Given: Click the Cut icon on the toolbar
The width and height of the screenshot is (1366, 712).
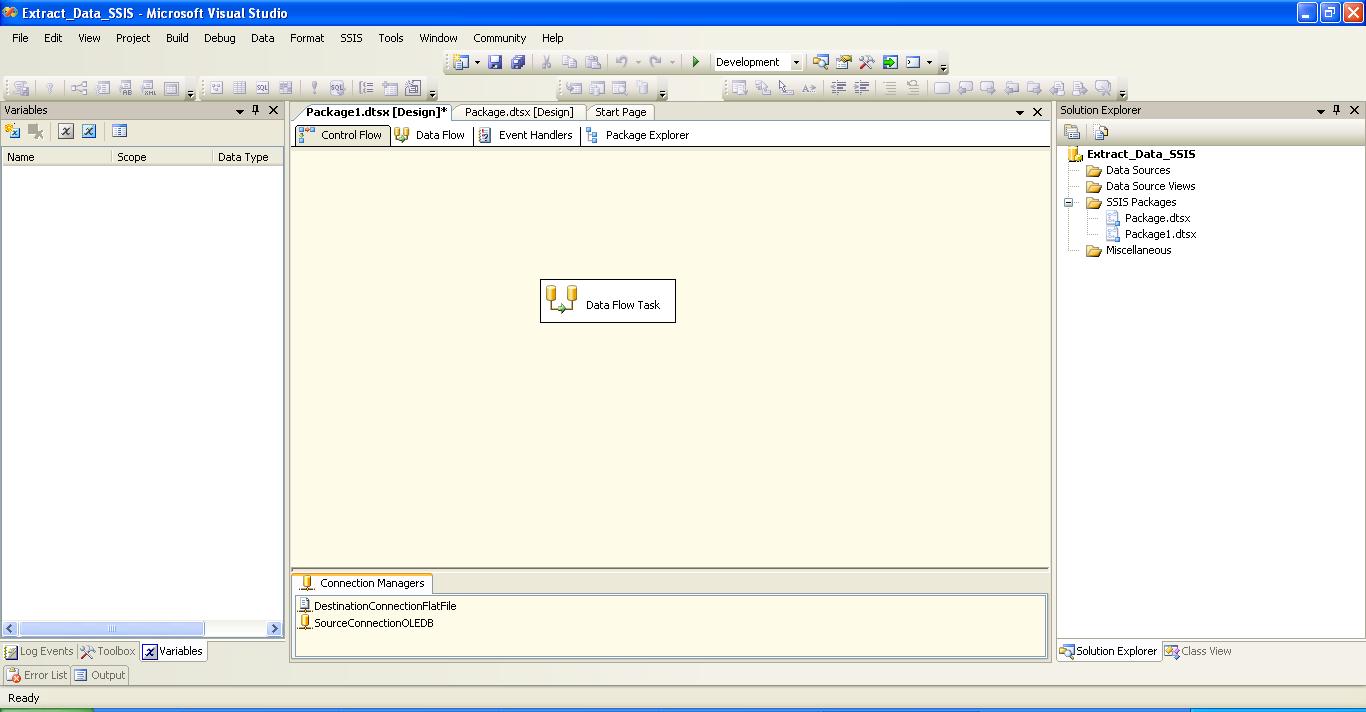Looking at the screenshot, I should [x=546, y=62].
